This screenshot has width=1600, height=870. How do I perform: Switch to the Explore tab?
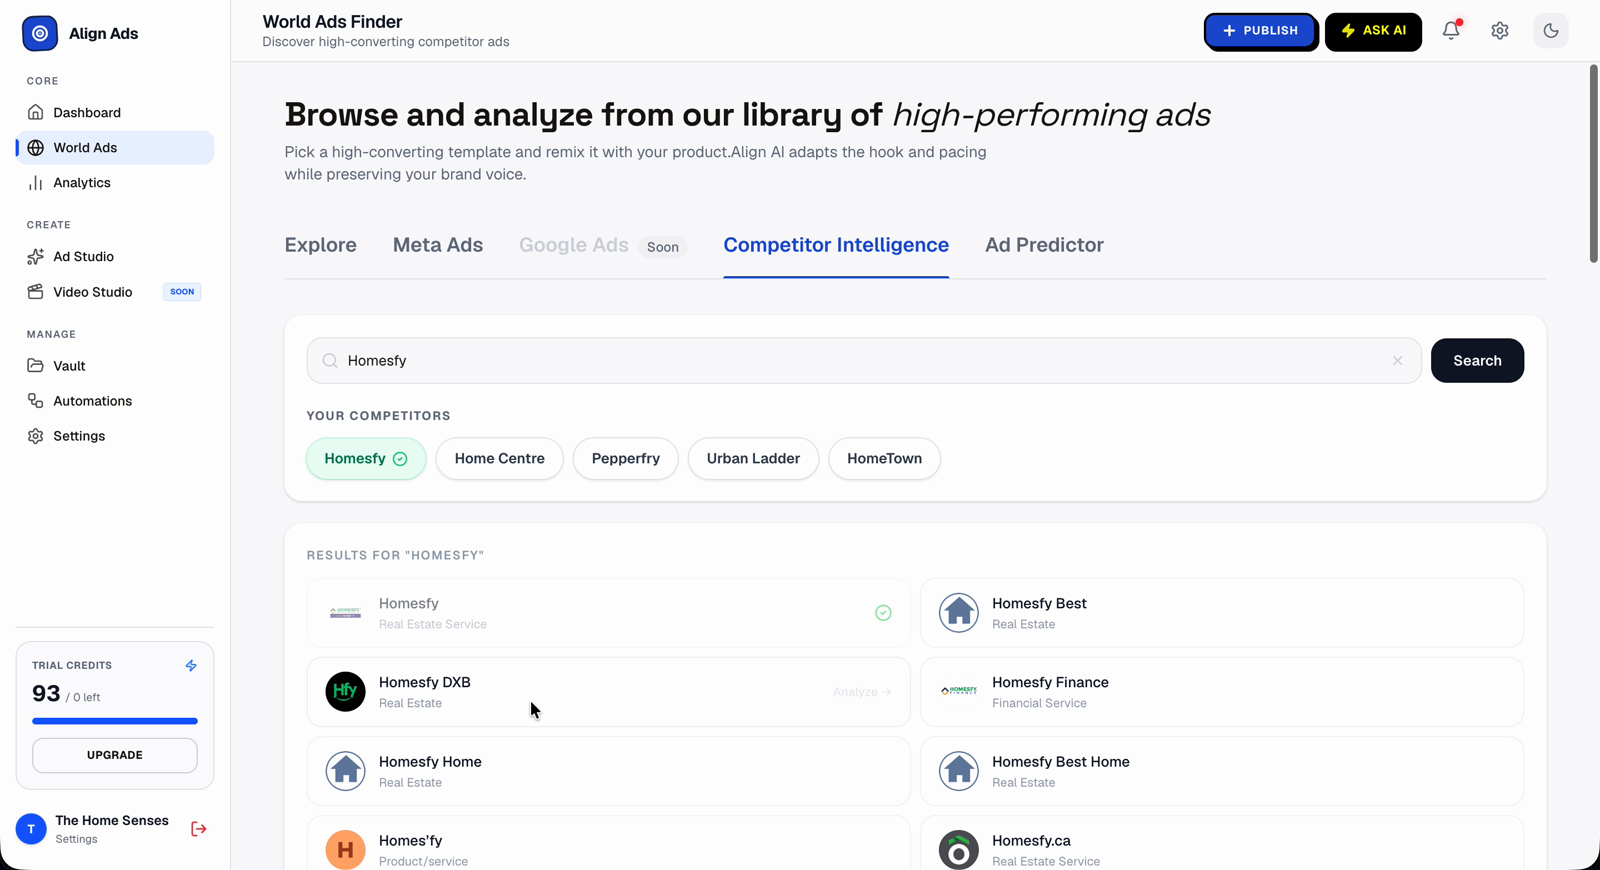point(320,246)
